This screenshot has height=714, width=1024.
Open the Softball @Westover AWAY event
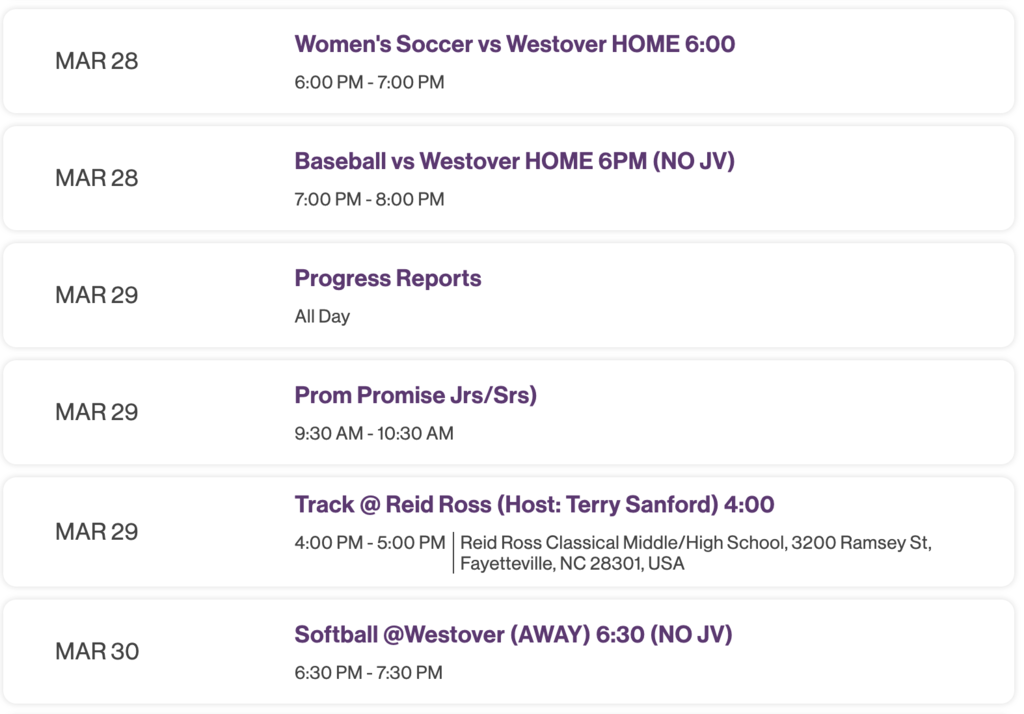pyautogui.click(x=513, y=634)
